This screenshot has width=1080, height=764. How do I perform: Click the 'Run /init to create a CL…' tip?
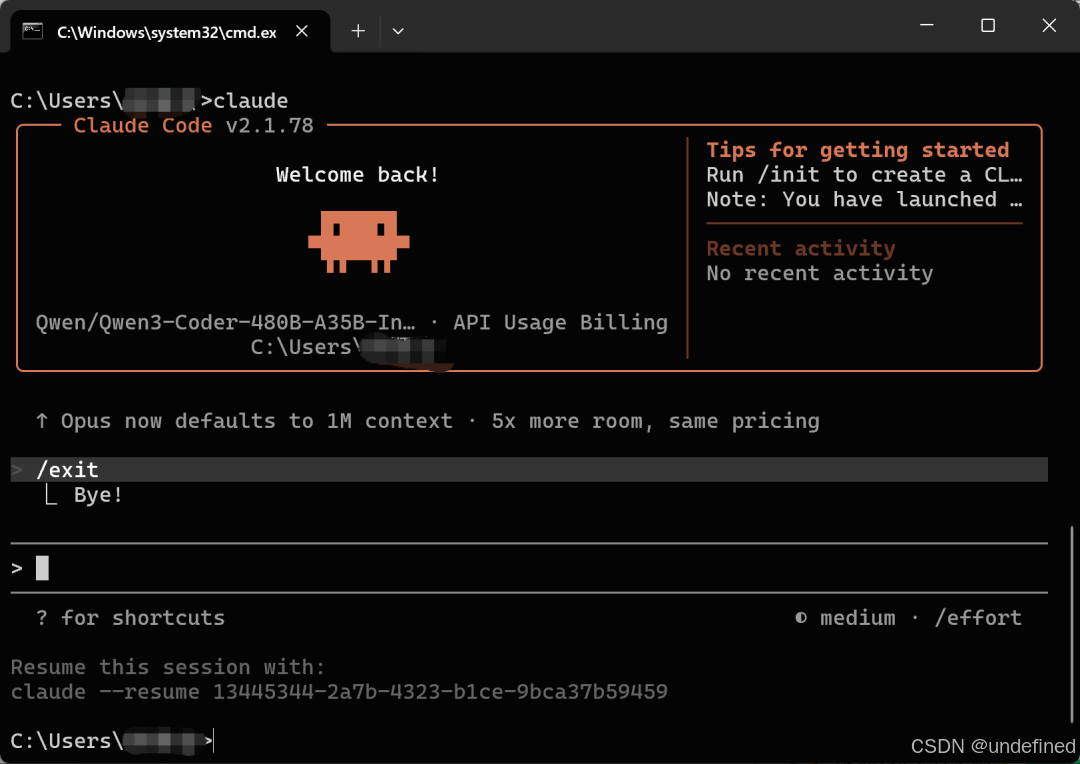864,175
